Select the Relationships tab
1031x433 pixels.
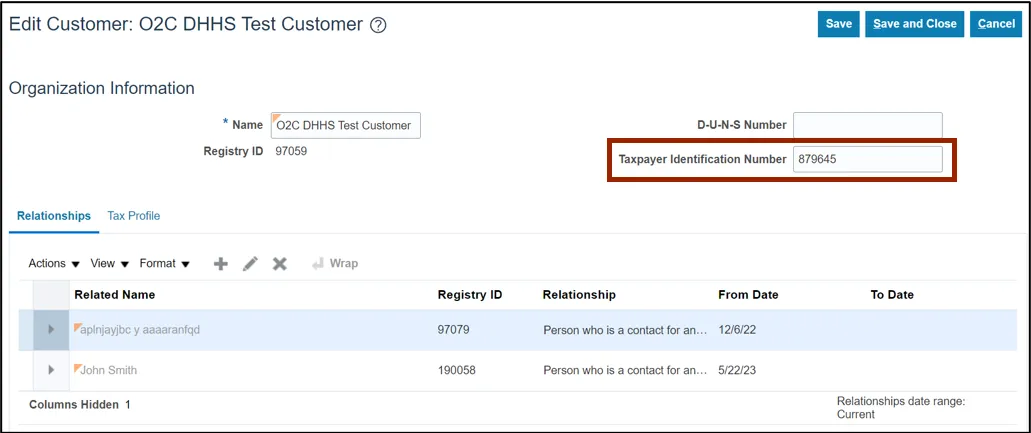click(x=54, y=216)
